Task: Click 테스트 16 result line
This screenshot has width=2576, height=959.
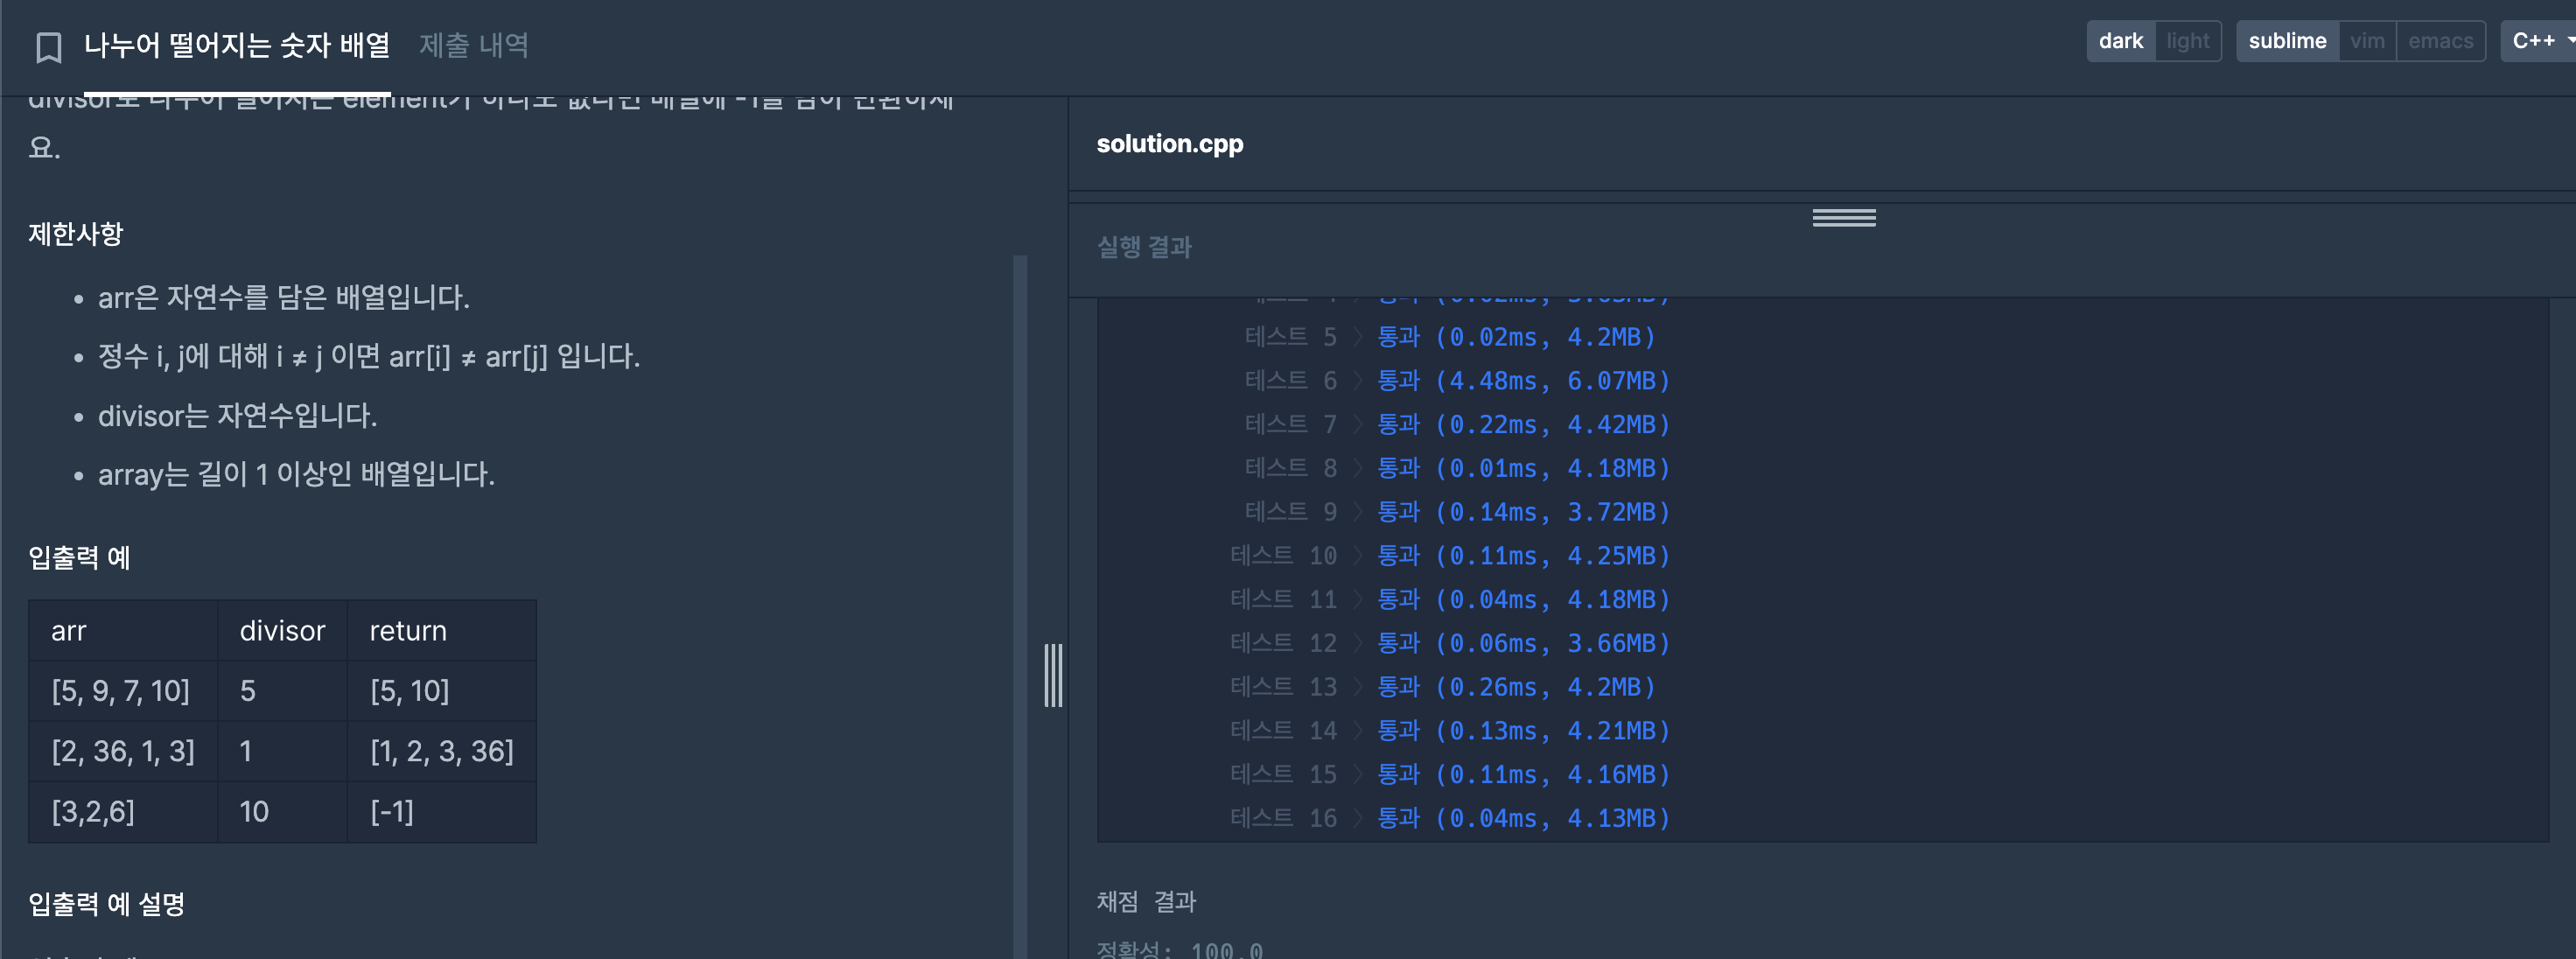Action: pos(1450,818)
